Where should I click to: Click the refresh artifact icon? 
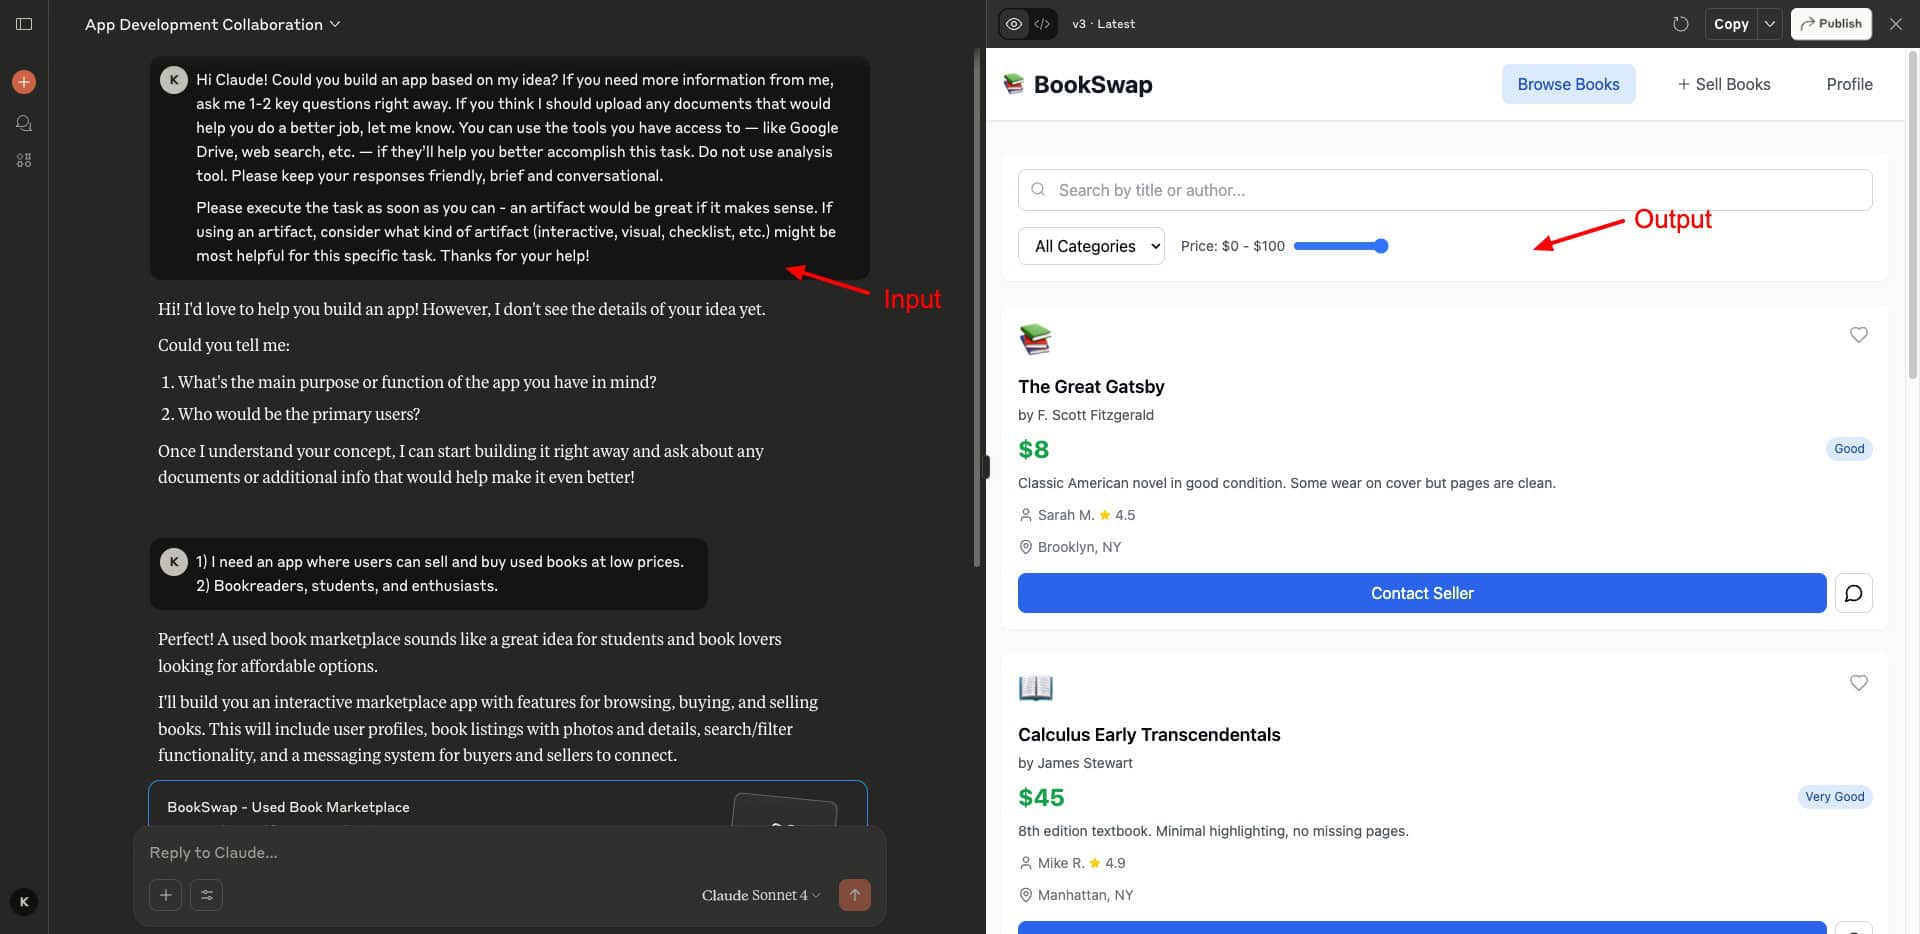pos(1680,24)
